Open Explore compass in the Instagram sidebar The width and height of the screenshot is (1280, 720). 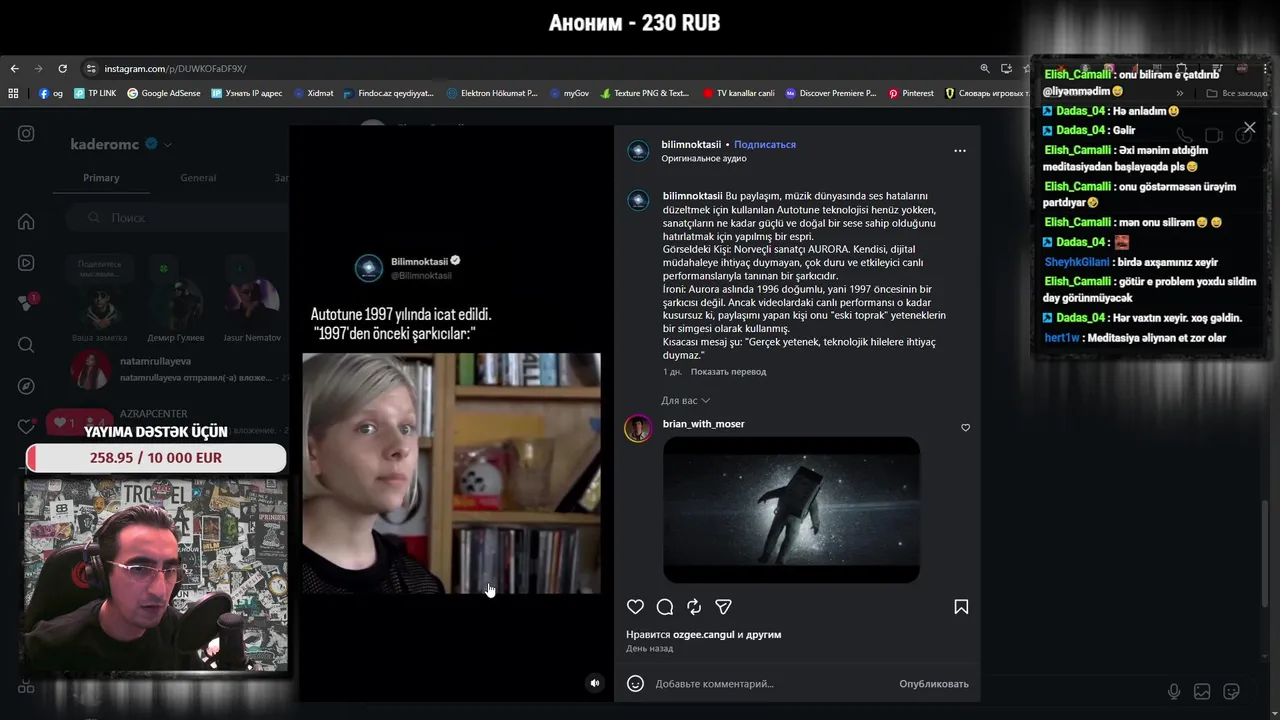click(26, 386)
